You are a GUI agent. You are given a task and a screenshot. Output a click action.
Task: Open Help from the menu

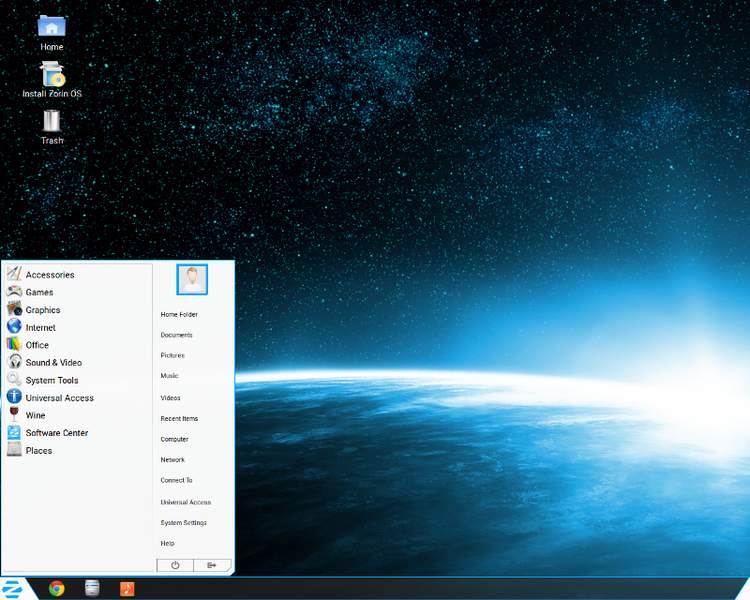167,544
